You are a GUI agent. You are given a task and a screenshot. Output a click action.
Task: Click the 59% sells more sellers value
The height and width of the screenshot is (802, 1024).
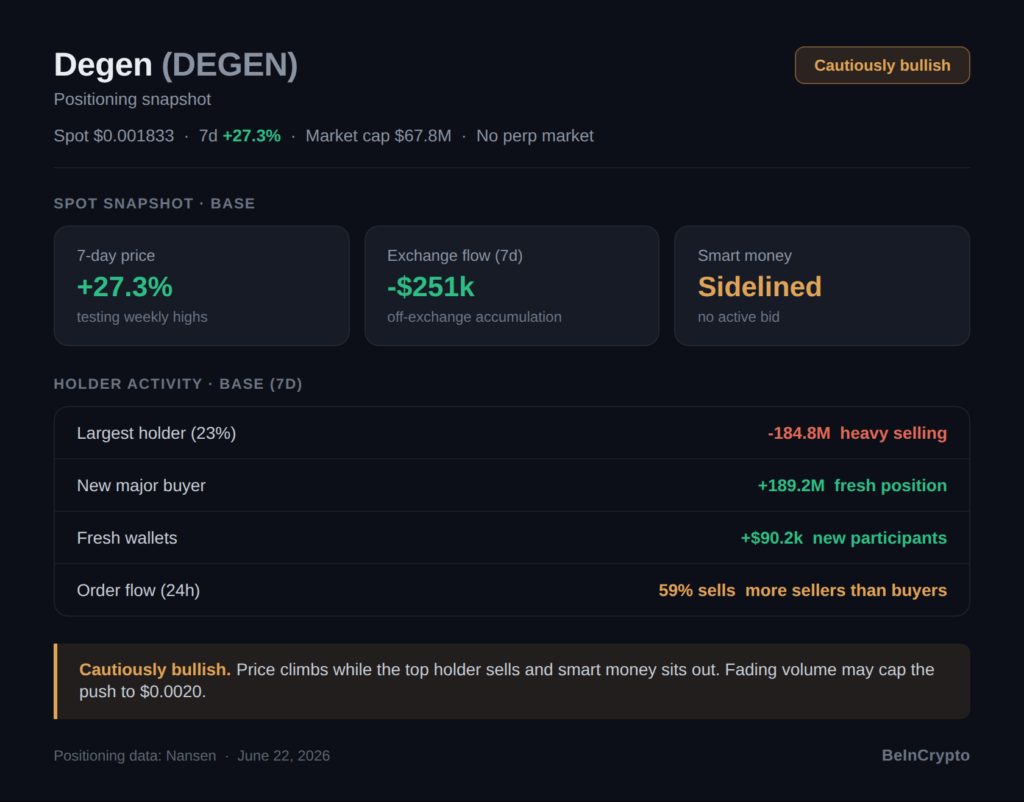pyautogui.click(x=803, y=590)
